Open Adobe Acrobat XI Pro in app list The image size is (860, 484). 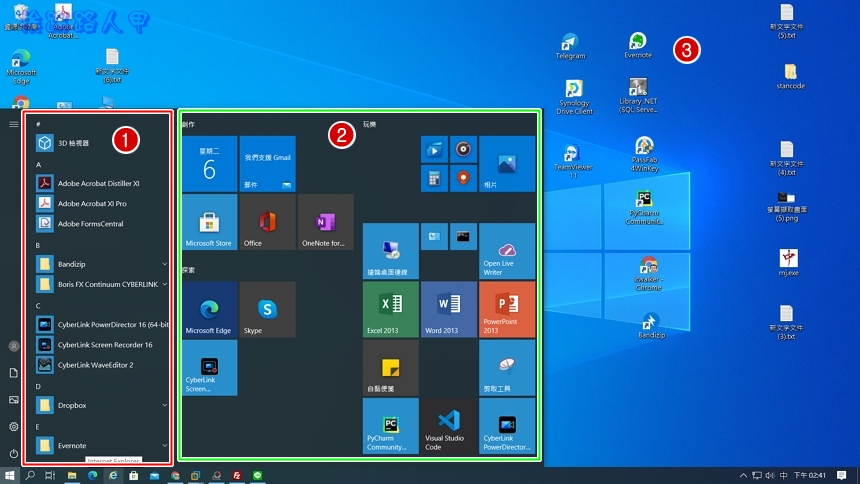point(102,204)
